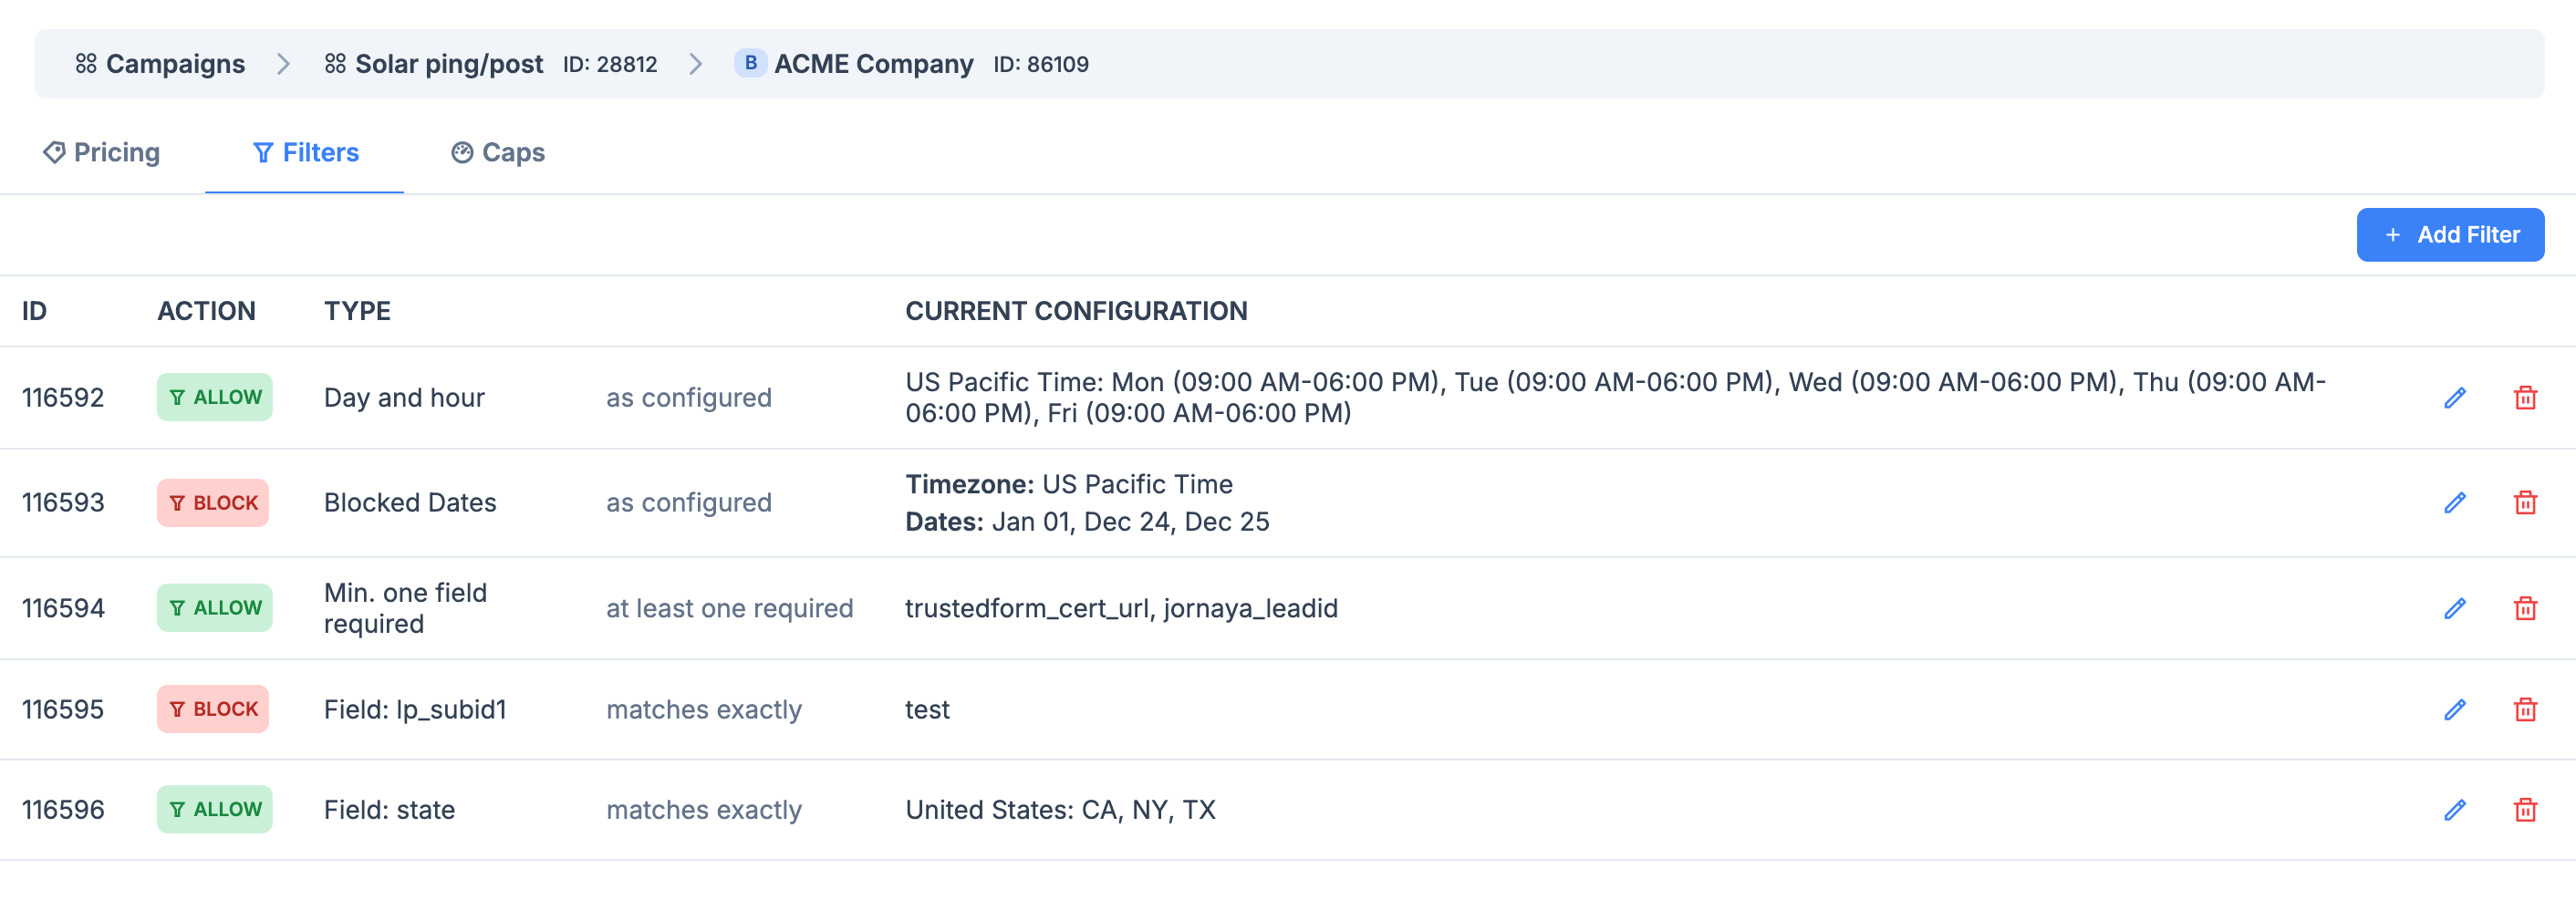The width and height of the screenshot is (2576, 921).
Task: Delete filter 116592 with trash icon
Action: point(2524,398)
